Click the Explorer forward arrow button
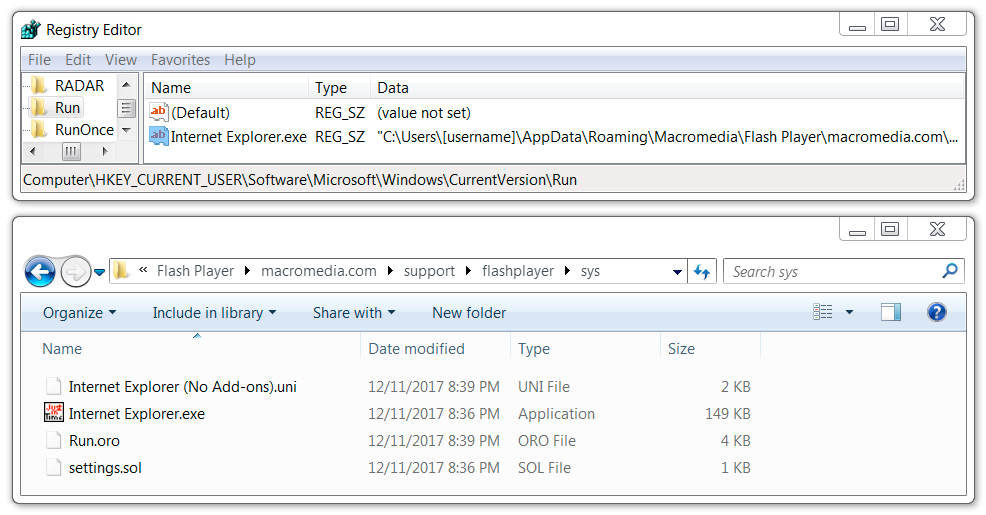 [x=75, y=272]
